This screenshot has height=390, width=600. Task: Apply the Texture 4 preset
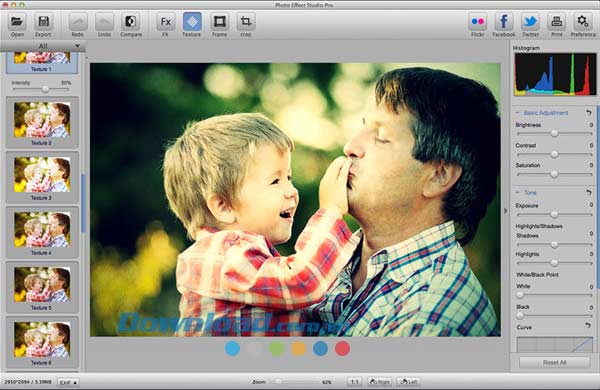(x=42, y=232)
